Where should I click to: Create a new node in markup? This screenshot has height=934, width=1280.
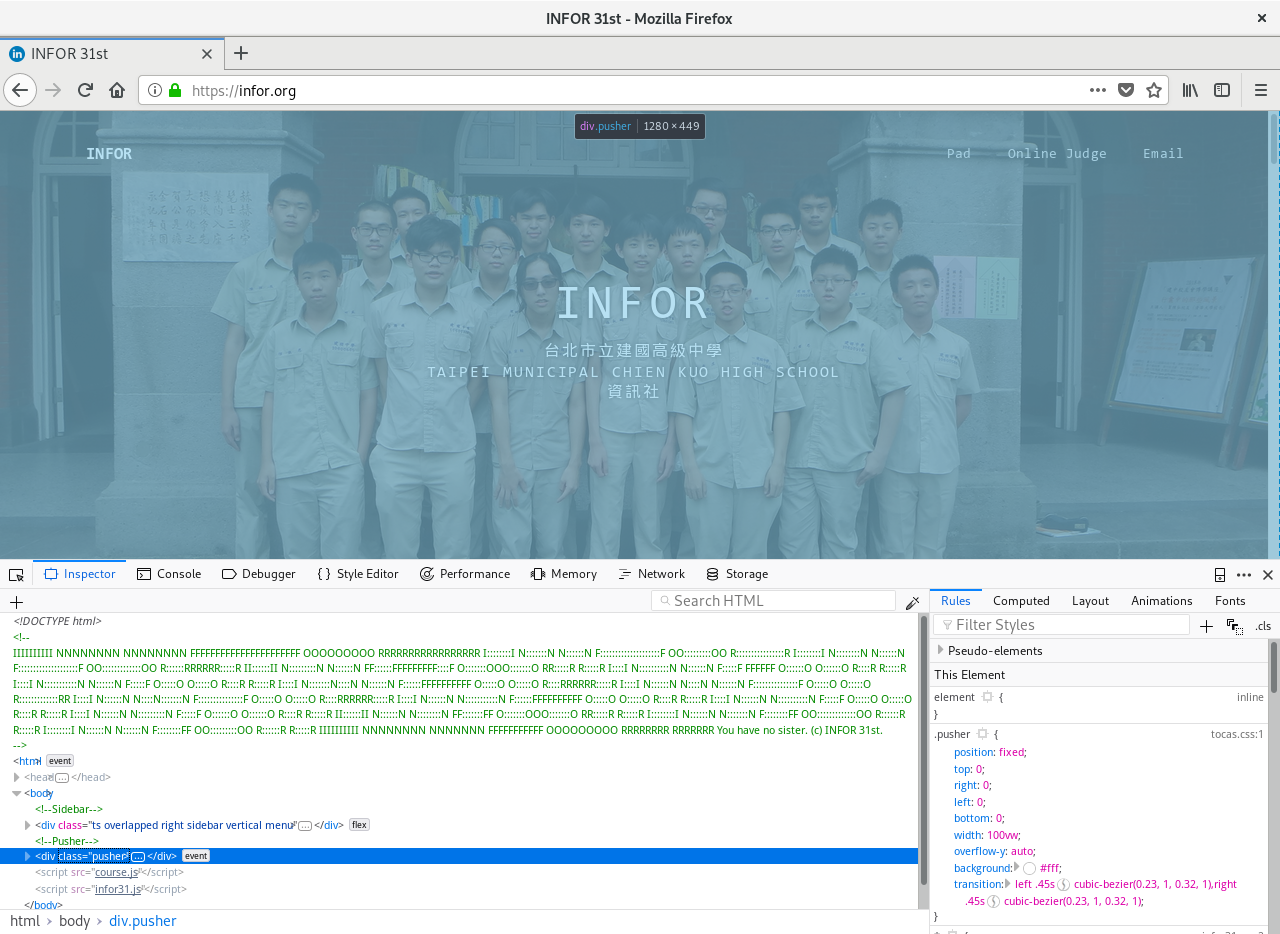pyautogui.click(x=16, y=602)
